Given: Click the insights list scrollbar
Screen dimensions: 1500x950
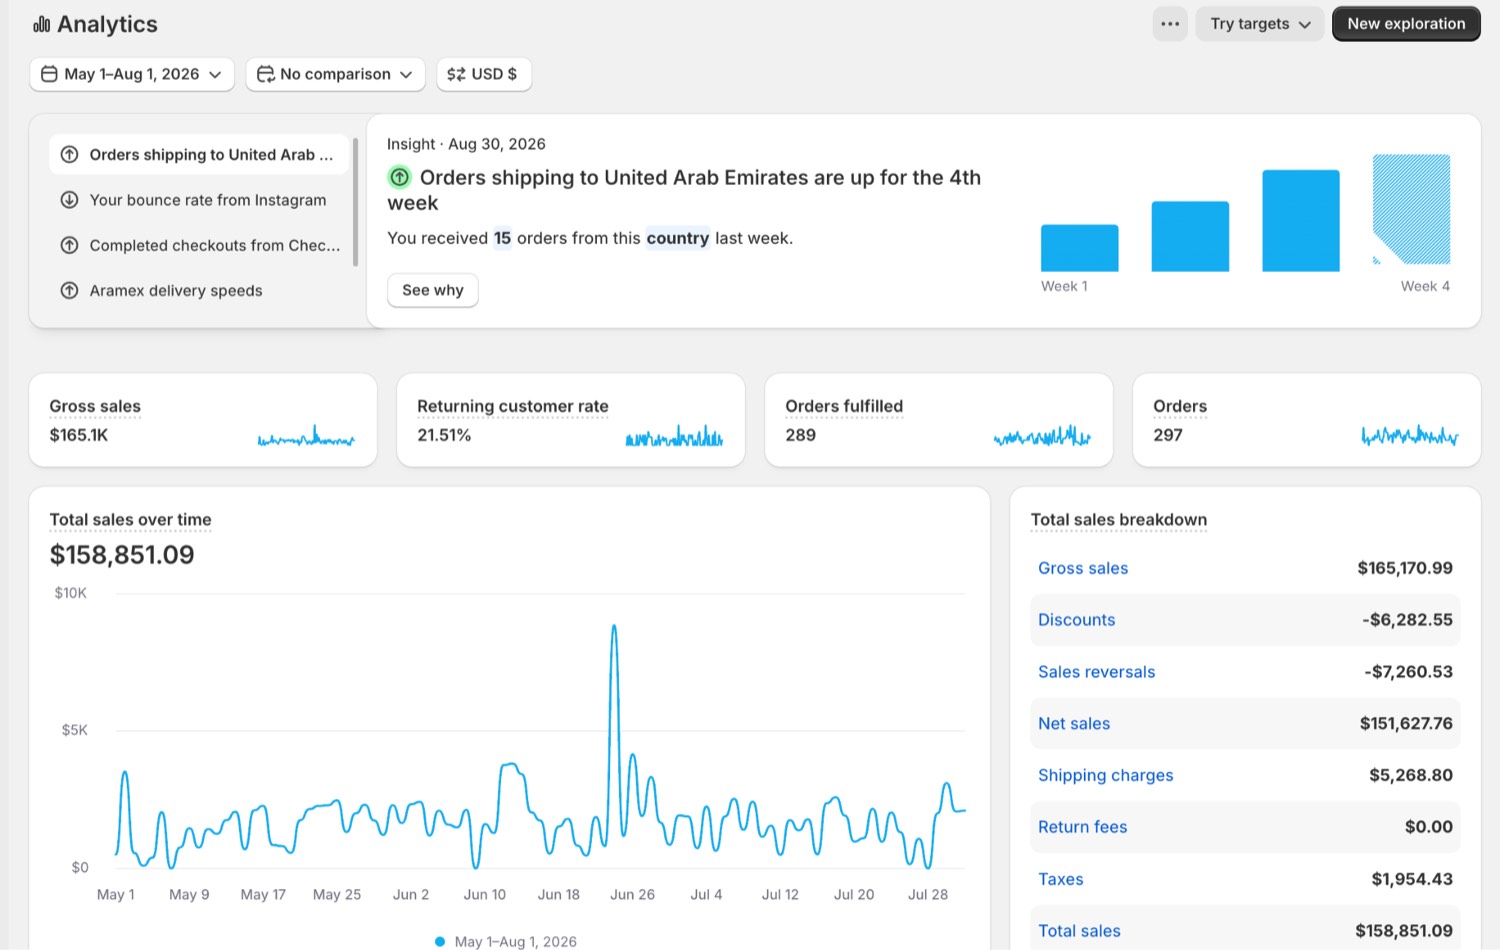Looking at the screenshot, I should [355, 202].
